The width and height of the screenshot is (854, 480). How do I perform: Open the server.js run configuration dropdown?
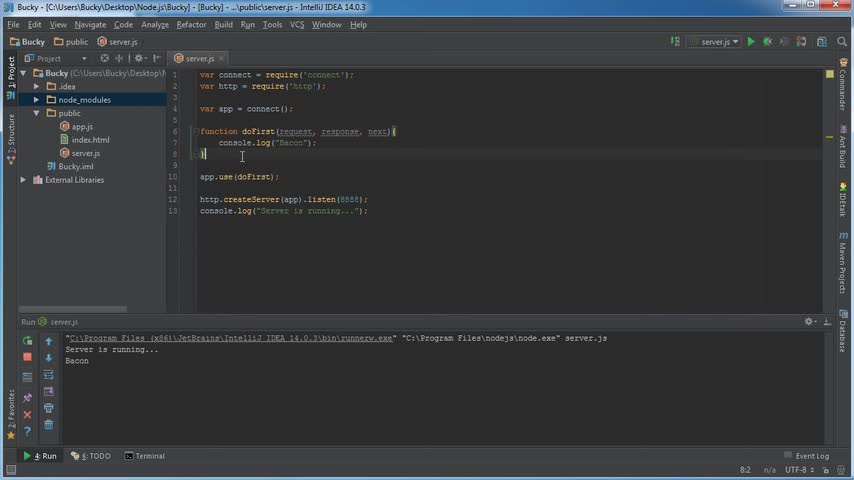point(715,41)
